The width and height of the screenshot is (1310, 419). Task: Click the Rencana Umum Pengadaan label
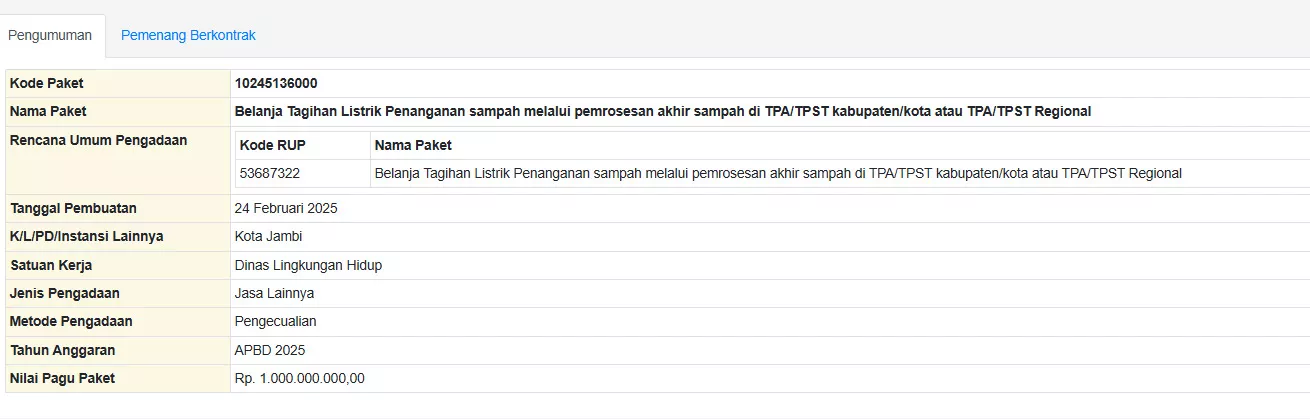(x=98, y=140)
